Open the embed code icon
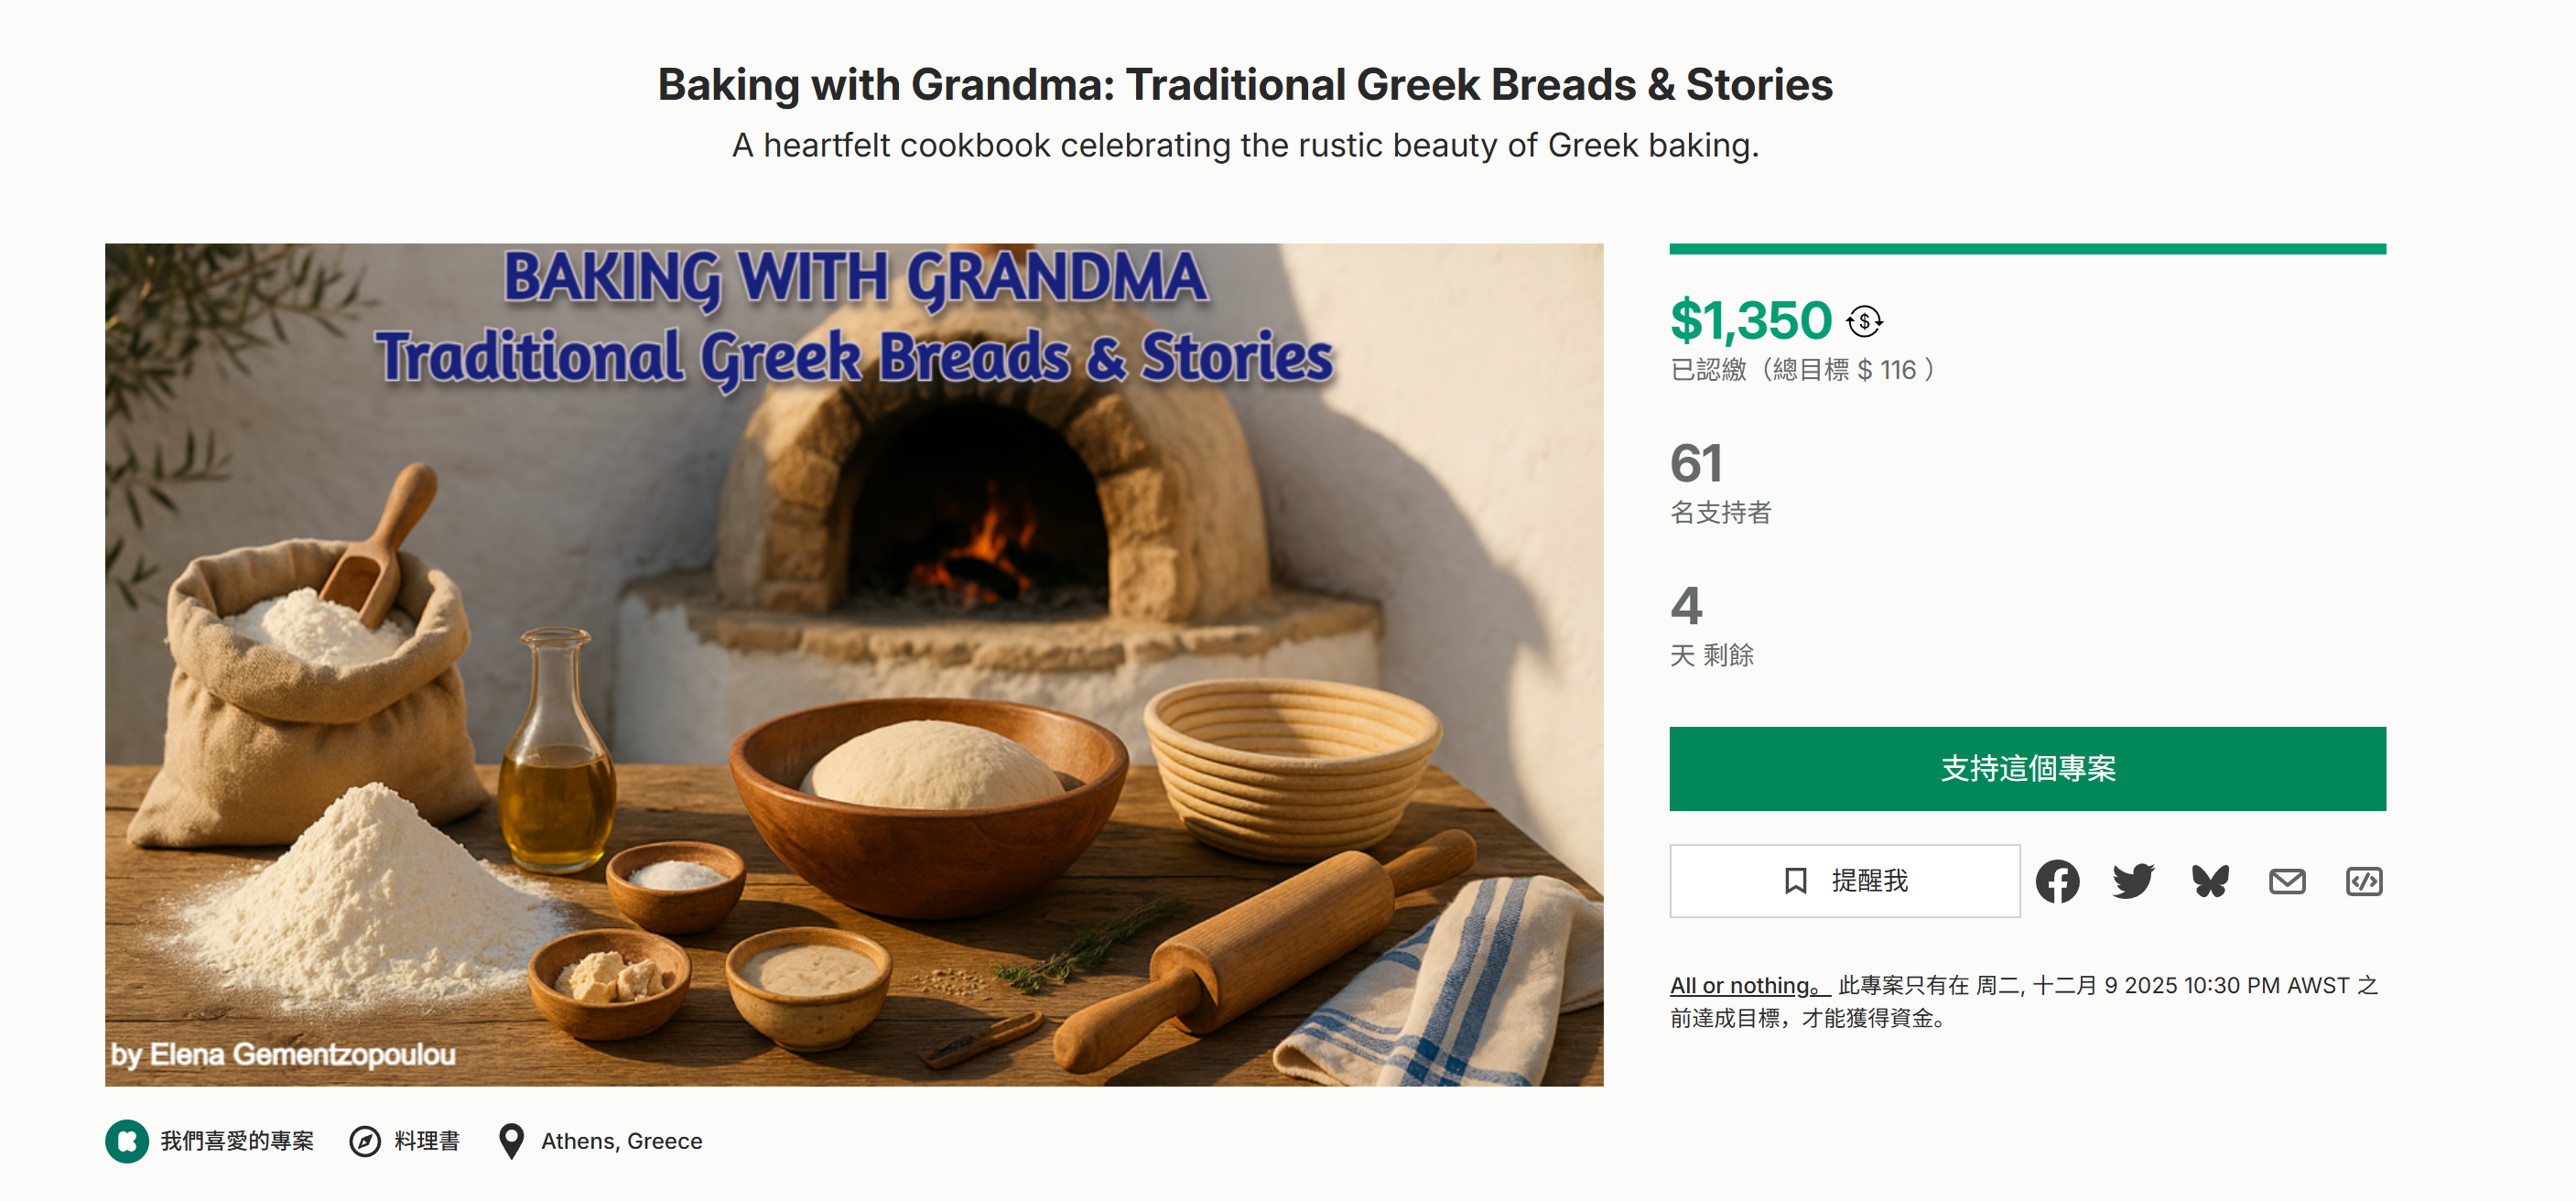2576x1201 pixels. tap(2364, 881)
